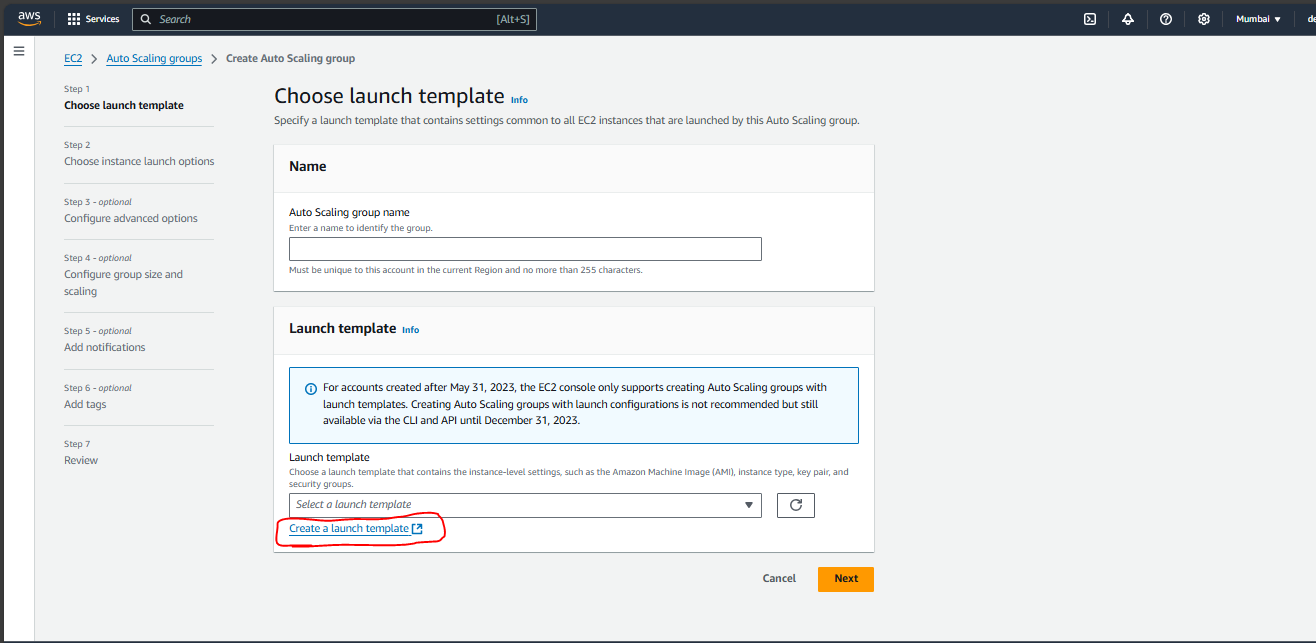This screenshot has height=643, width=1316.
Task: Go to the EC2 breadcrumb link
Action: pos(73,59)
